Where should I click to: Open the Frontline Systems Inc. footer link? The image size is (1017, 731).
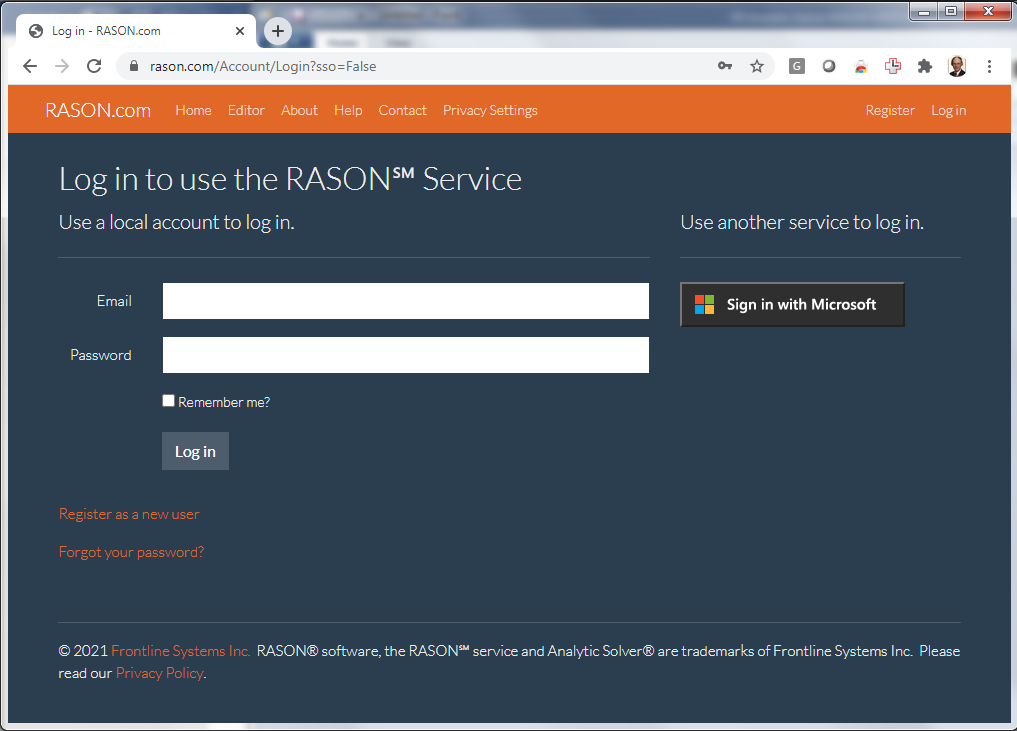pyautogui.click(x=180, y=651)
